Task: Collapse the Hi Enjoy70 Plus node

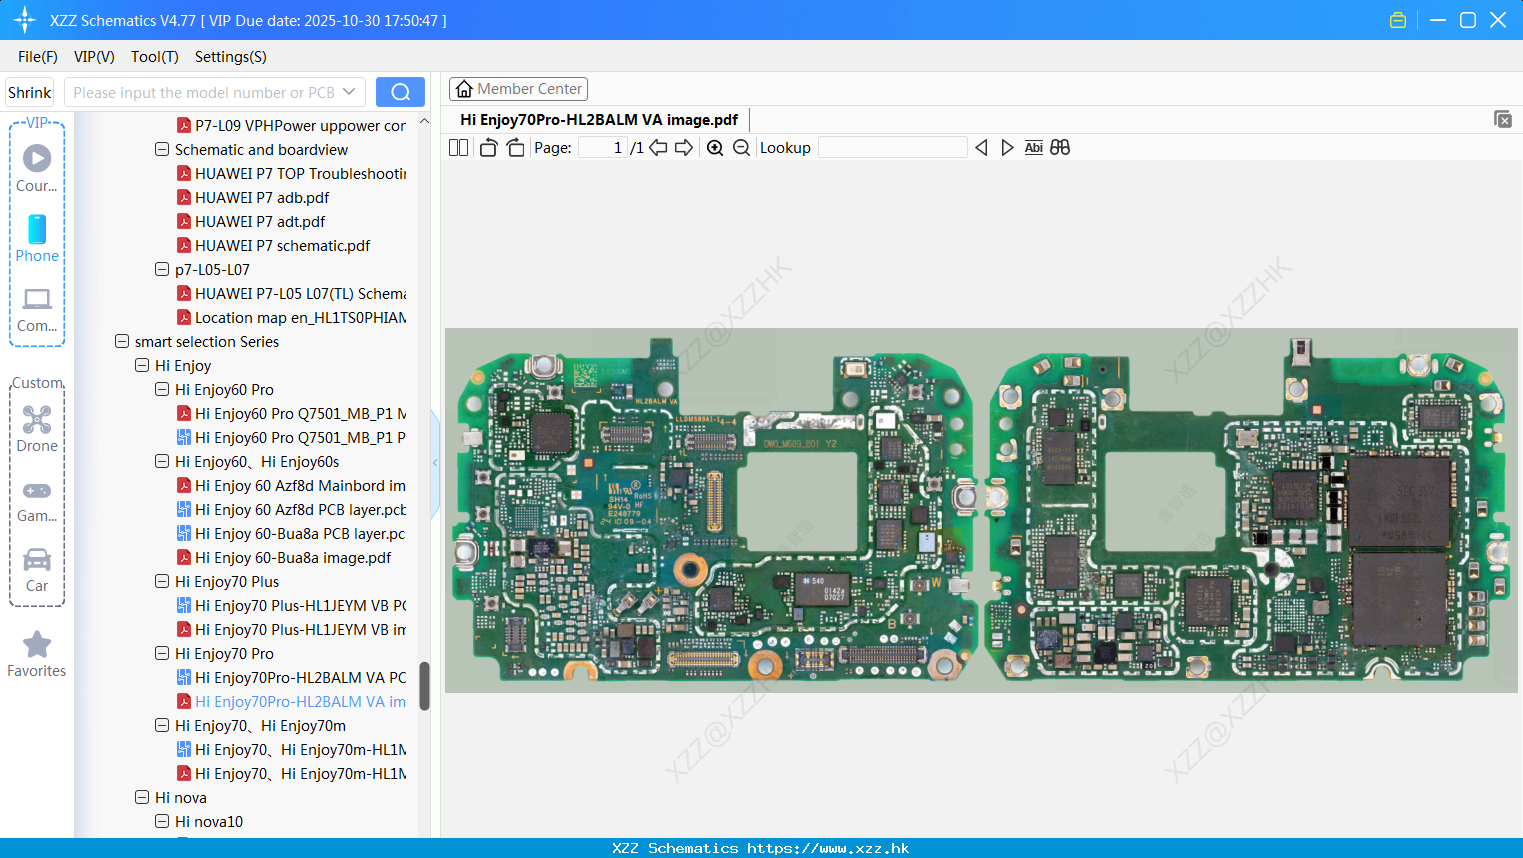Action: (162, 582)
